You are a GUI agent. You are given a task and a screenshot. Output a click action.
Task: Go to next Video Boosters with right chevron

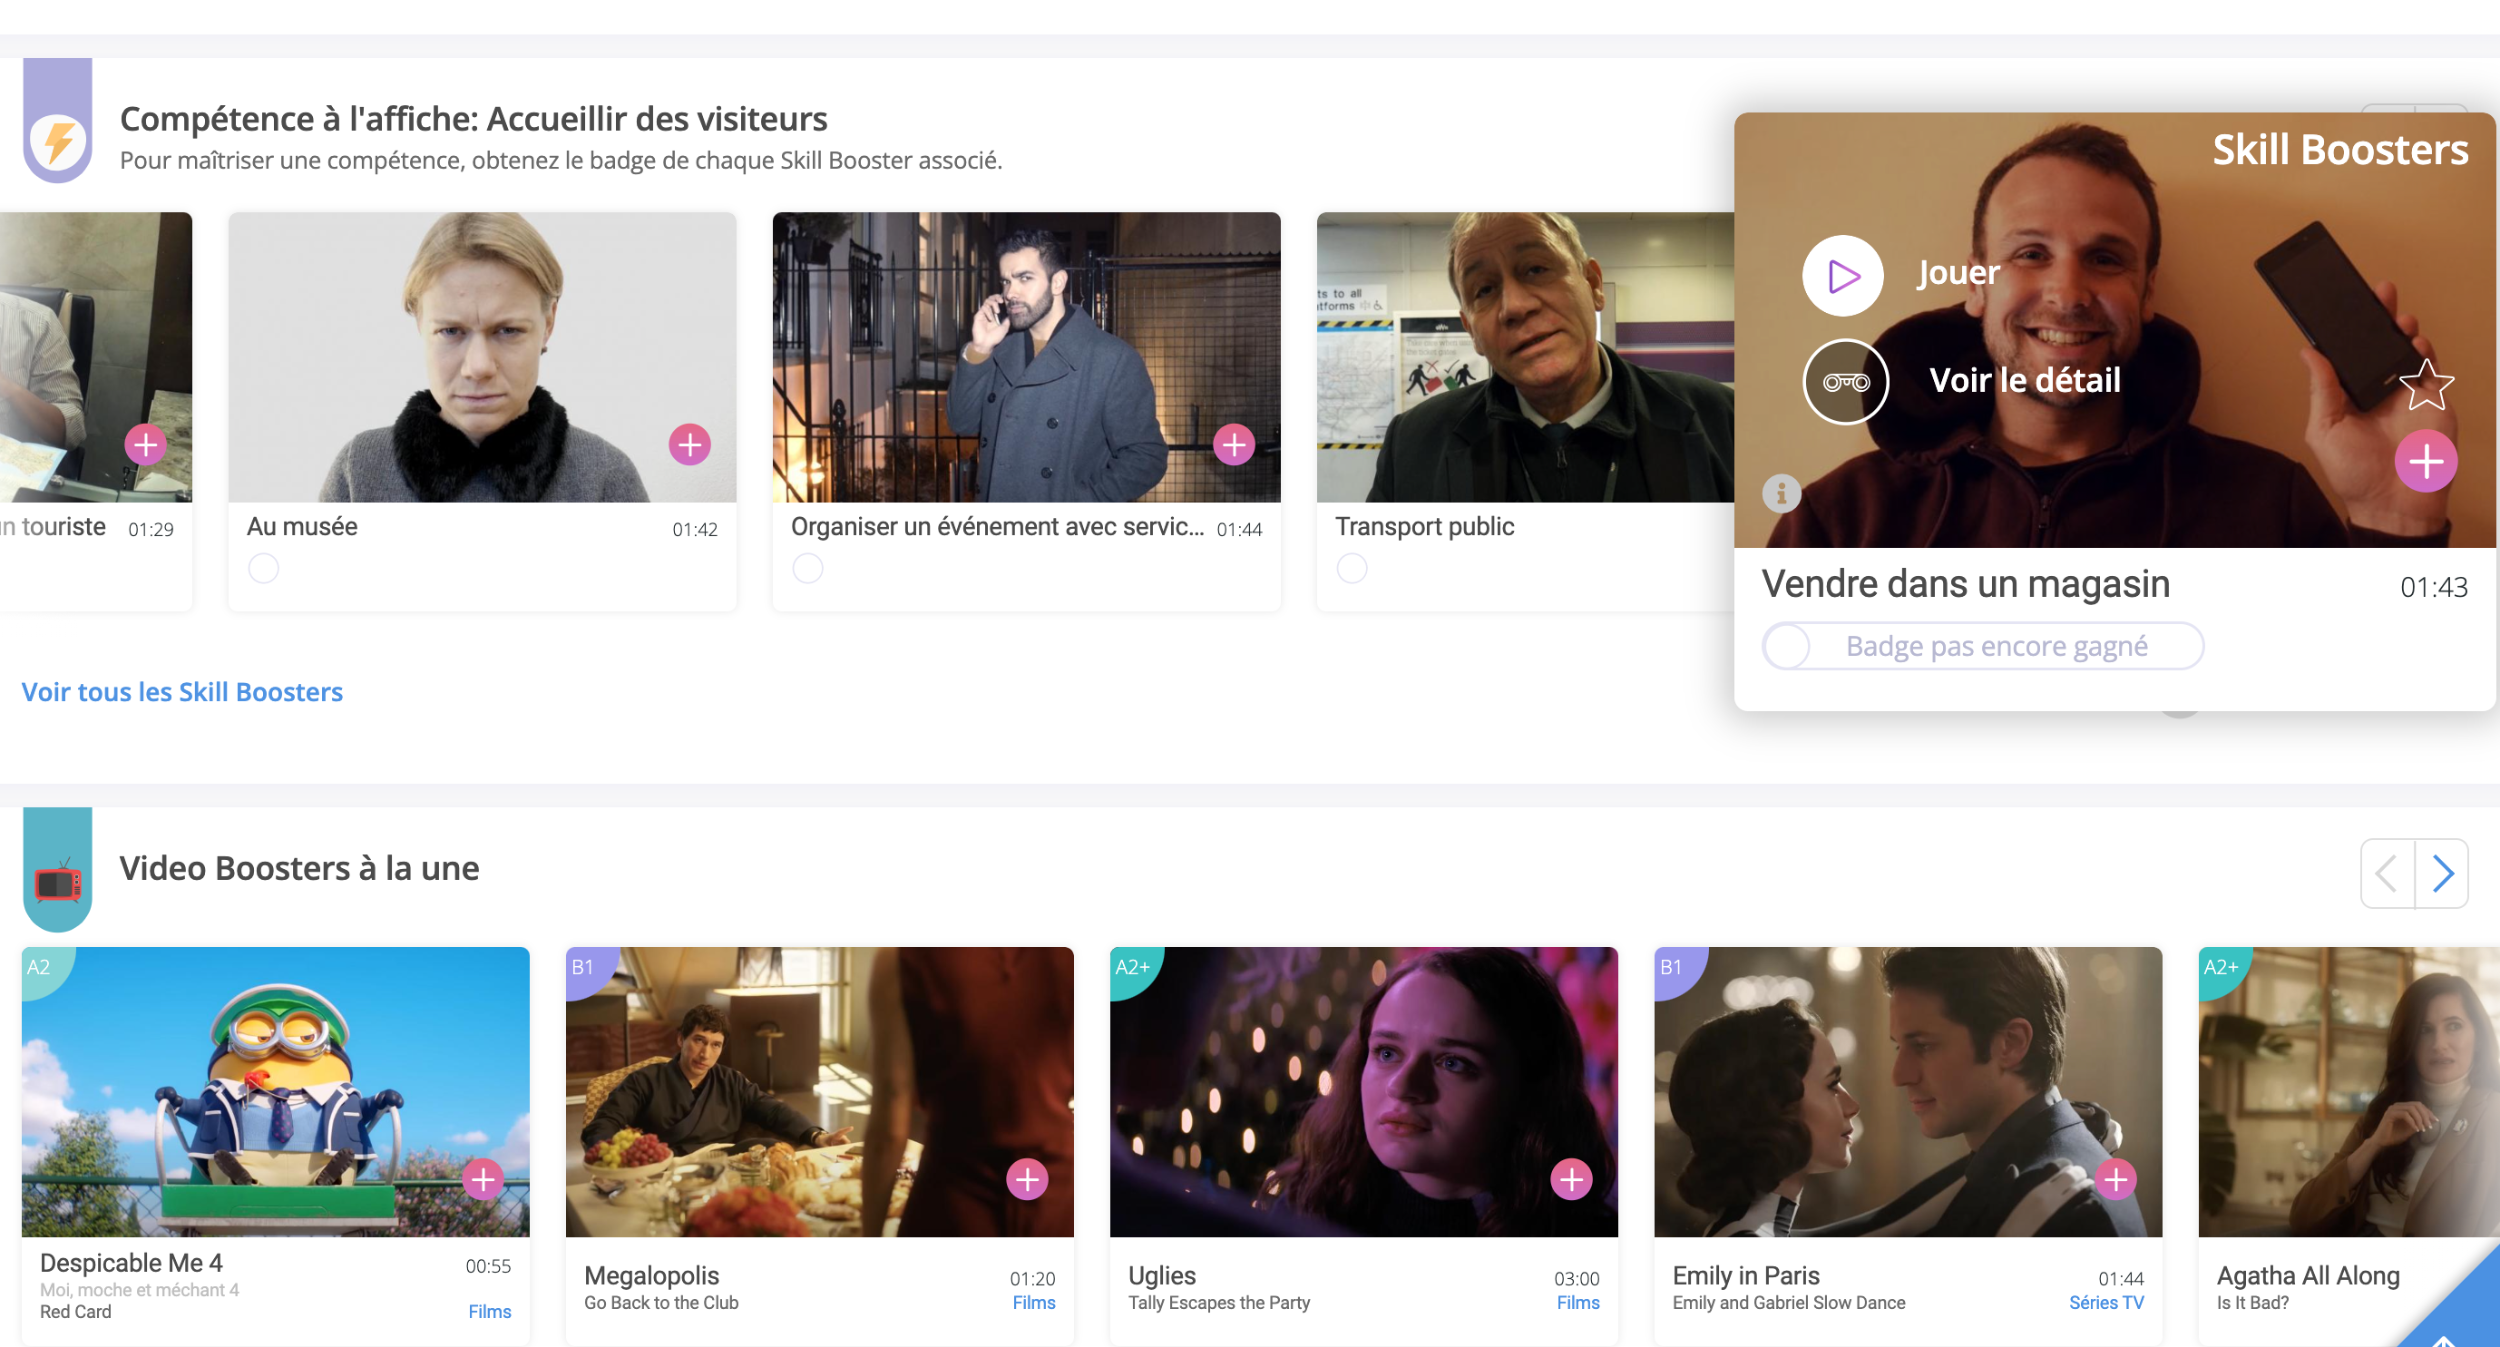(2442, 874)
